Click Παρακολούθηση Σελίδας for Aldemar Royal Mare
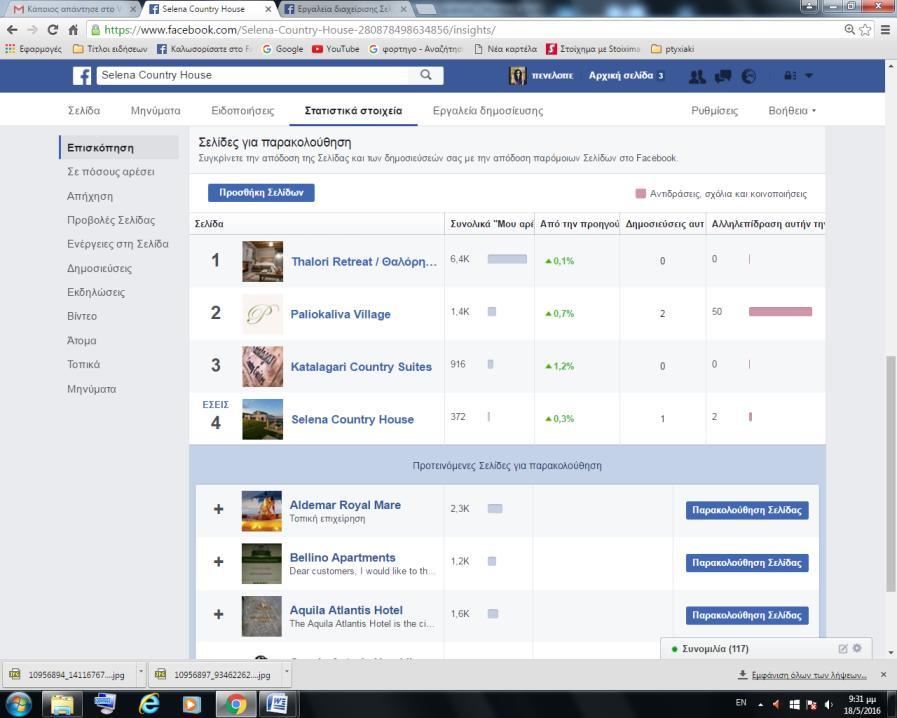 (x=747, y=510)
